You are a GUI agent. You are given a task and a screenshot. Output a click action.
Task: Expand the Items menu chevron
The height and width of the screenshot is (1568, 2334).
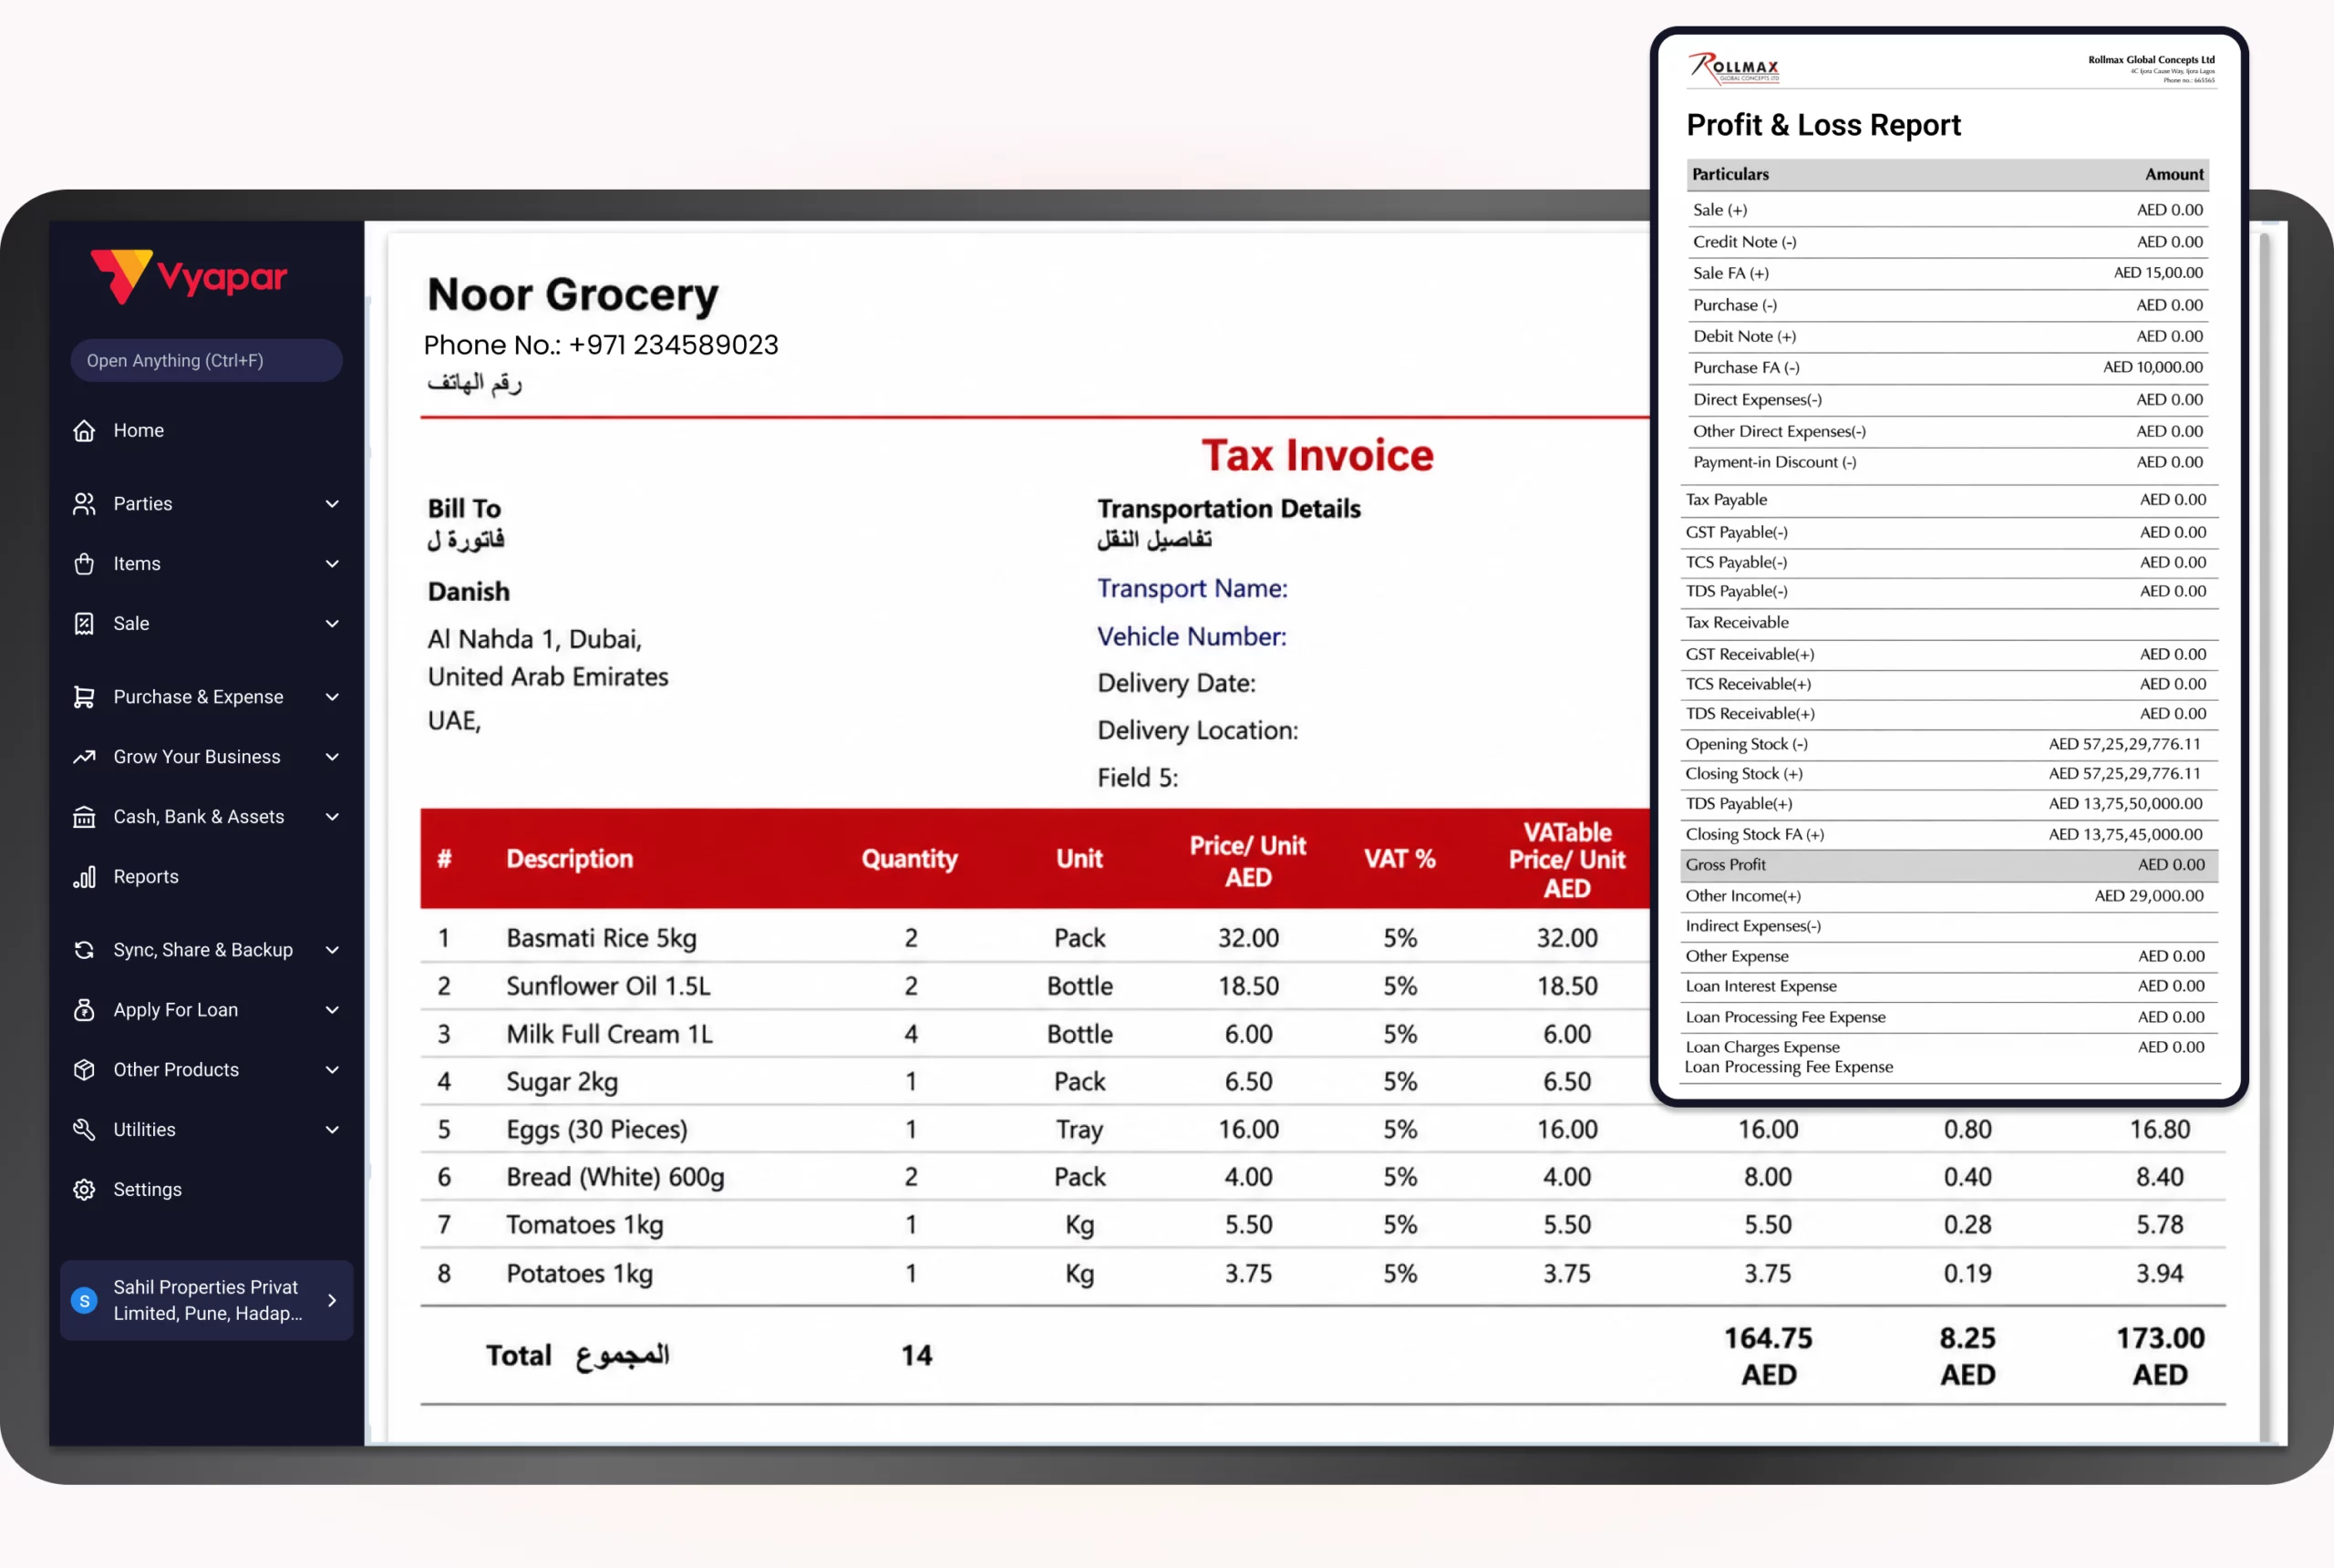332,564
